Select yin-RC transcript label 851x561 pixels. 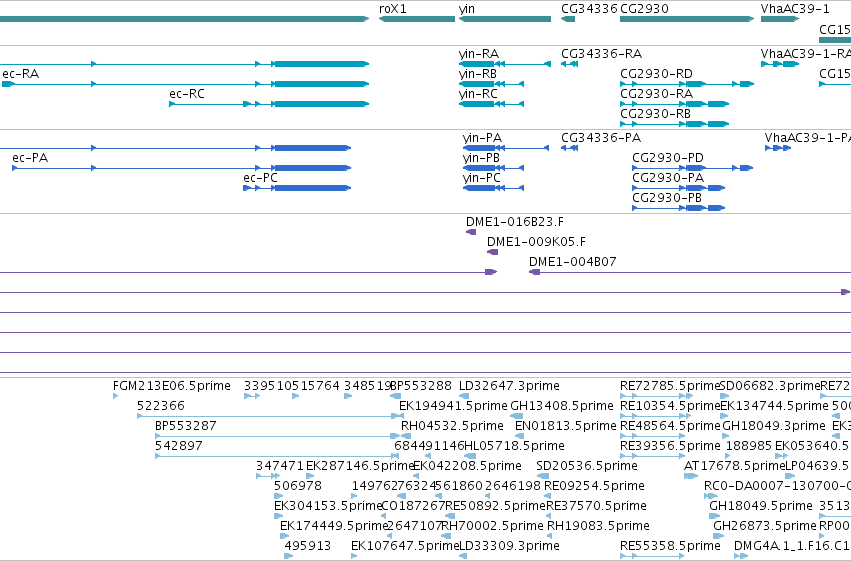click(x=478, y=94)
